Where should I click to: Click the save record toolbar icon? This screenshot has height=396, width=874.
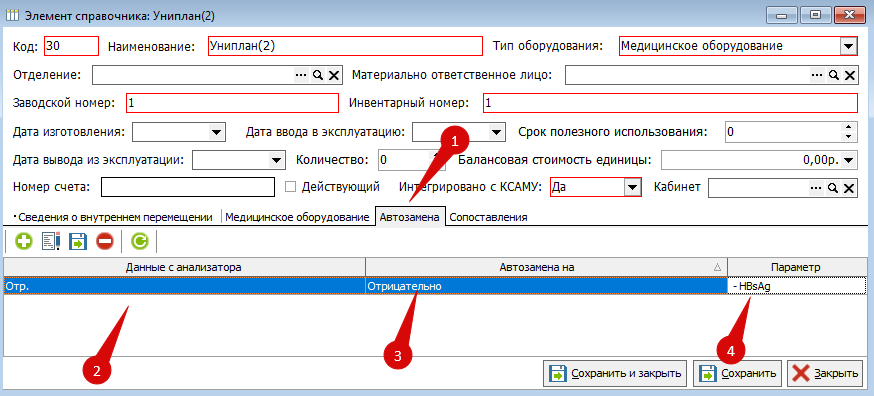pyautogui.click(x=77, y=242)
